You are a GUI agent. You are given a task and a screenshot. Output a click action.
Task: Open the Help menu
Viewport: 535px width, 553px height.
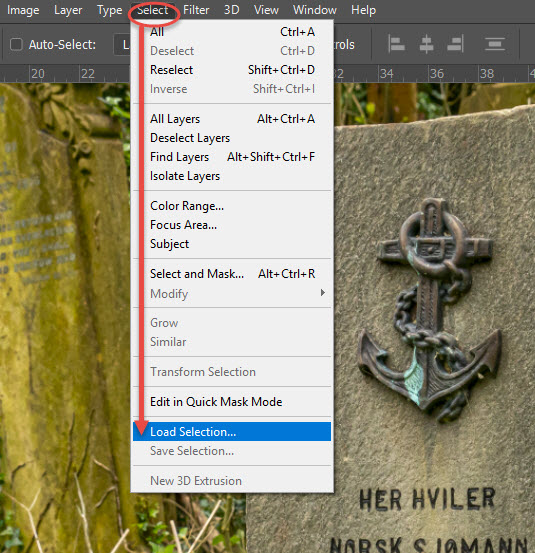(363, 10)
